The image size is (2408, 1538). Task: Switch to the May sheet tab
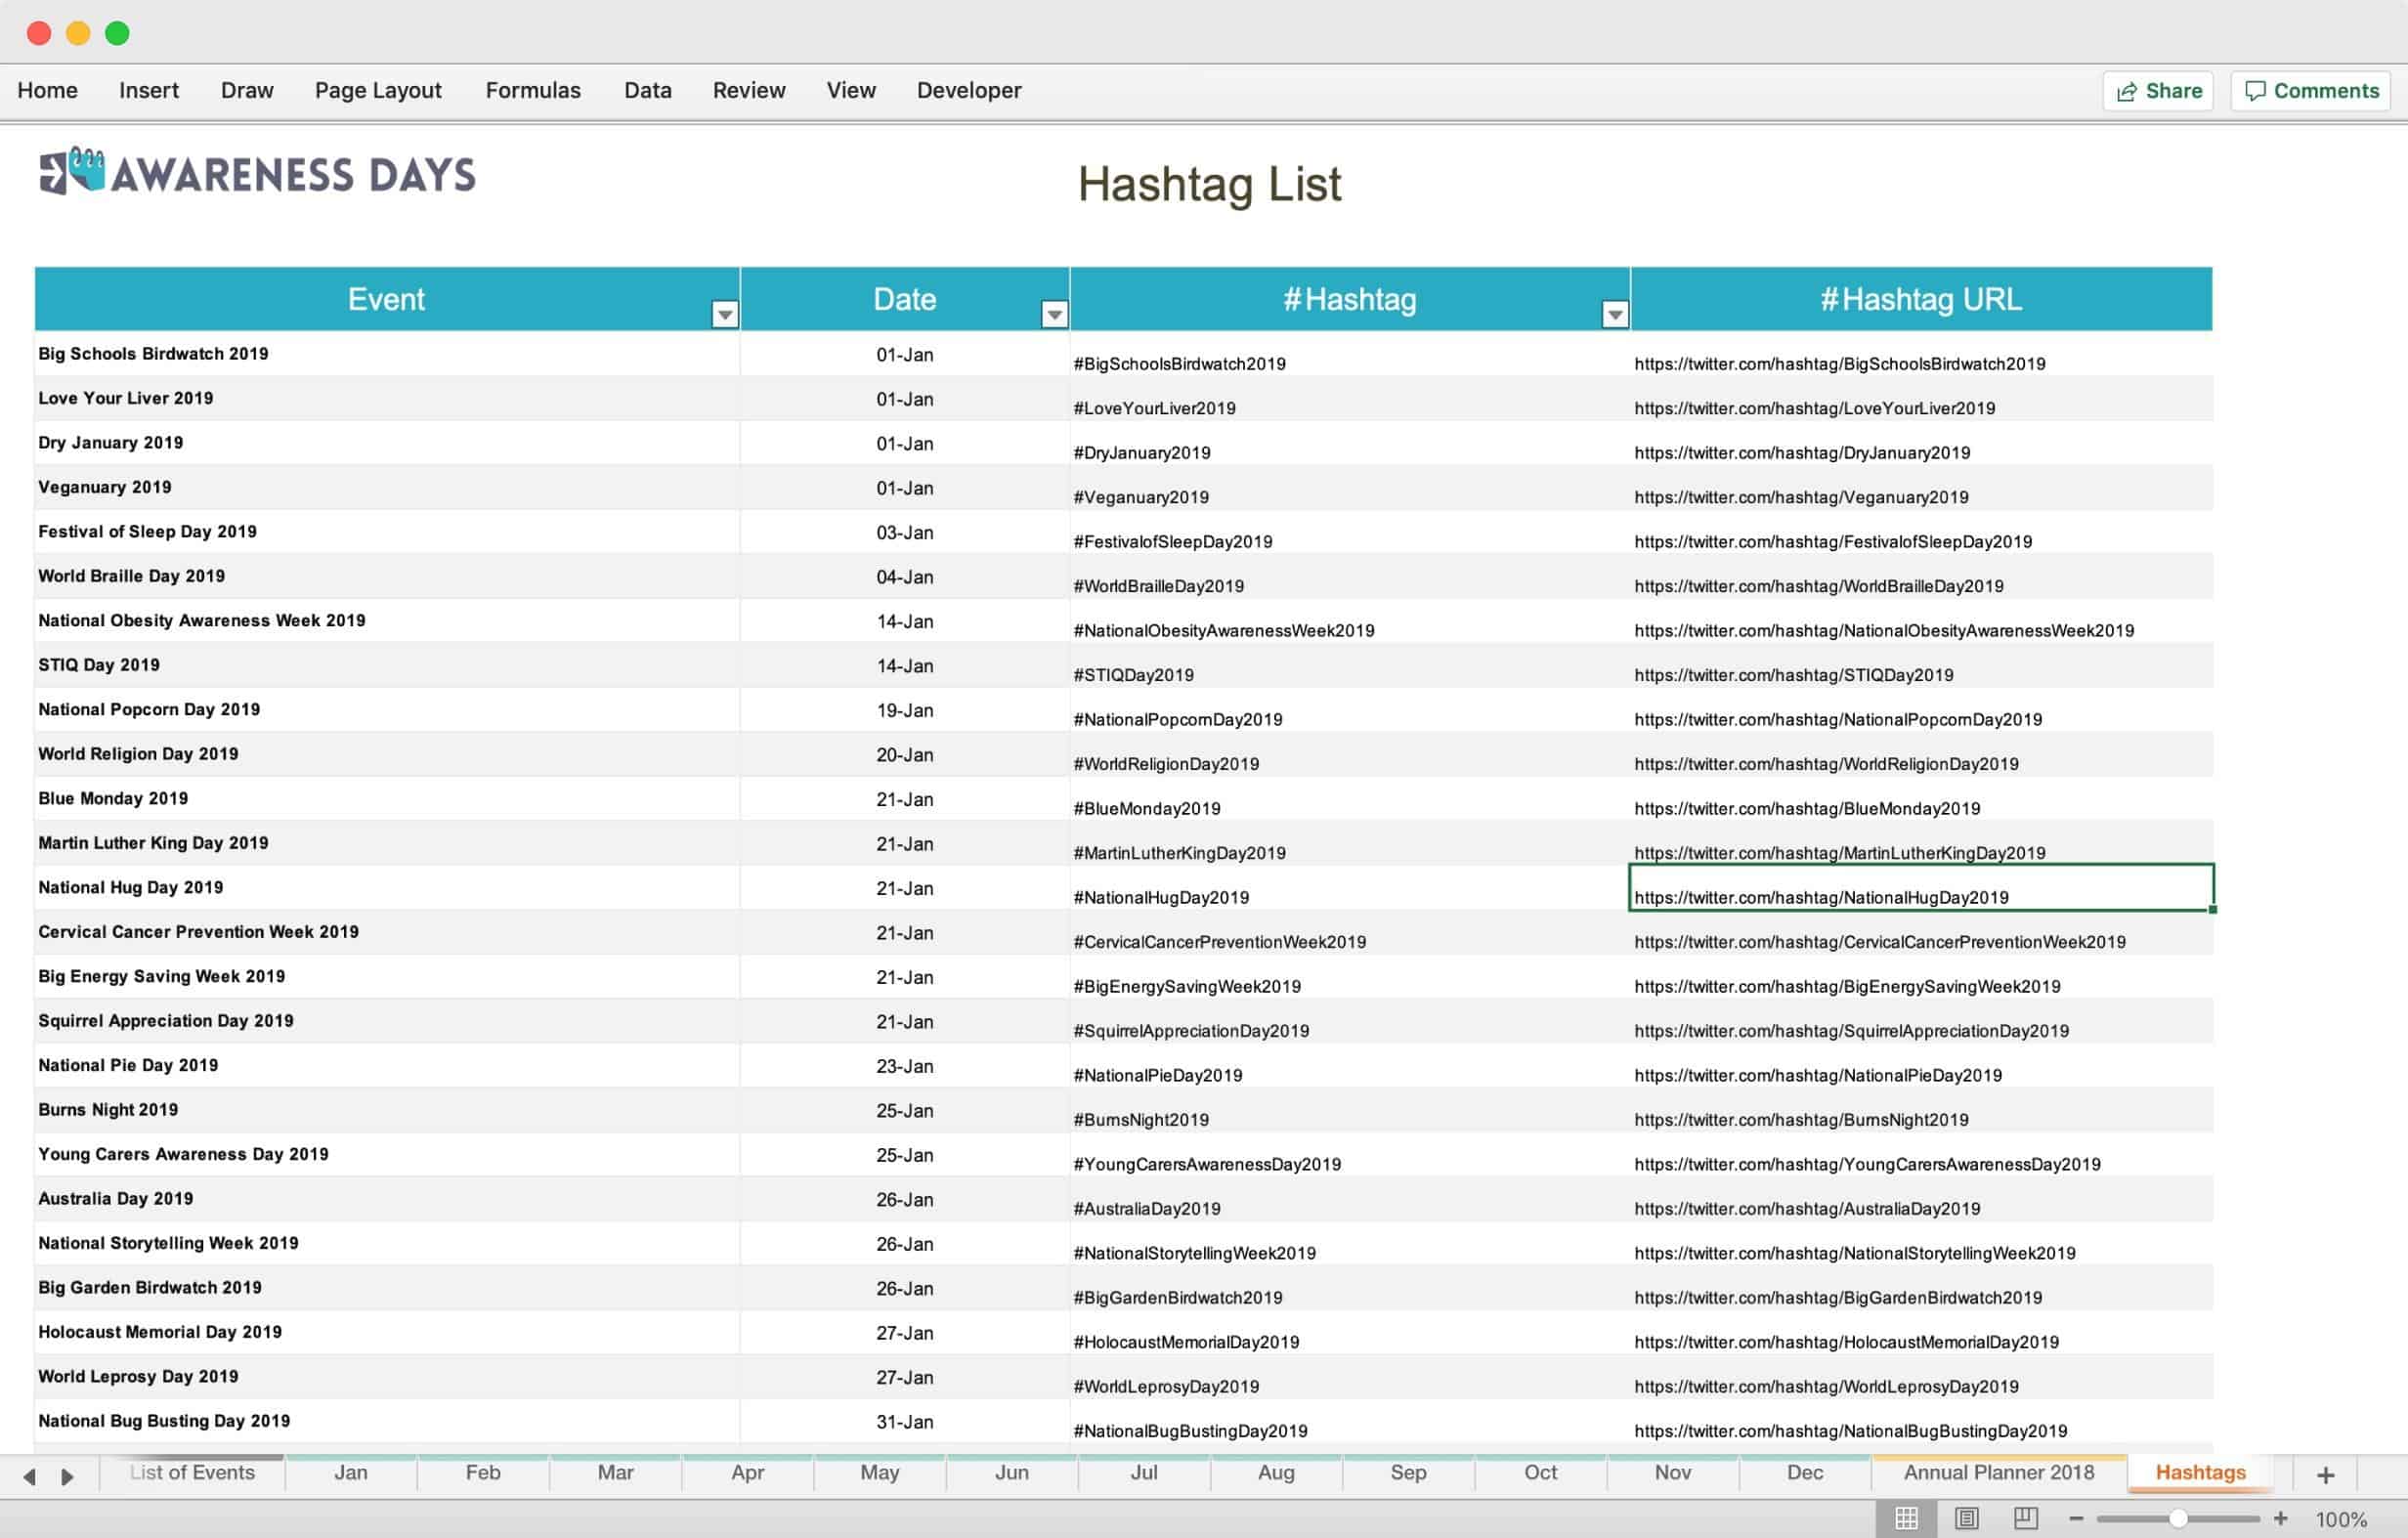[x=880, y=1473]
